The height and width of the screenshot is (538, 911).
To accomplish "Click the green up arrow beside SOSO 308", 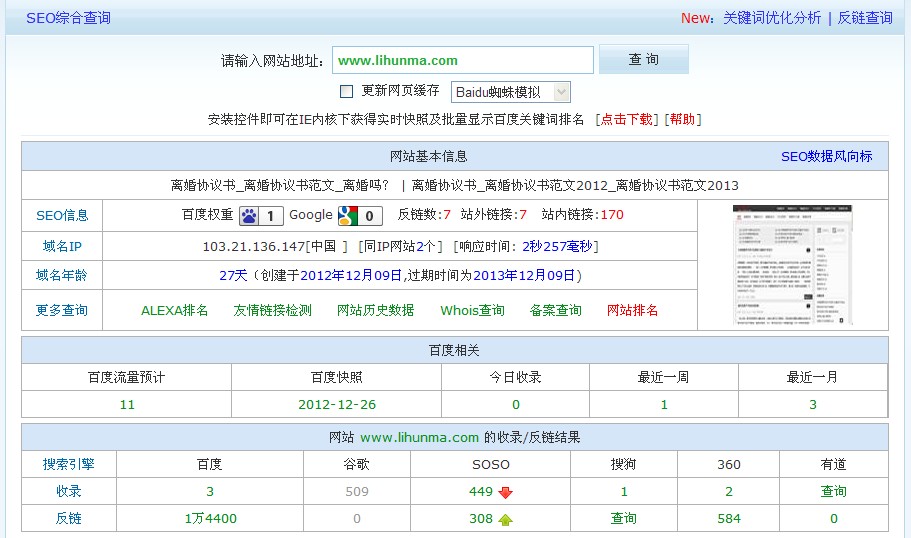I will pyautogui.click(x=506, y=519).
